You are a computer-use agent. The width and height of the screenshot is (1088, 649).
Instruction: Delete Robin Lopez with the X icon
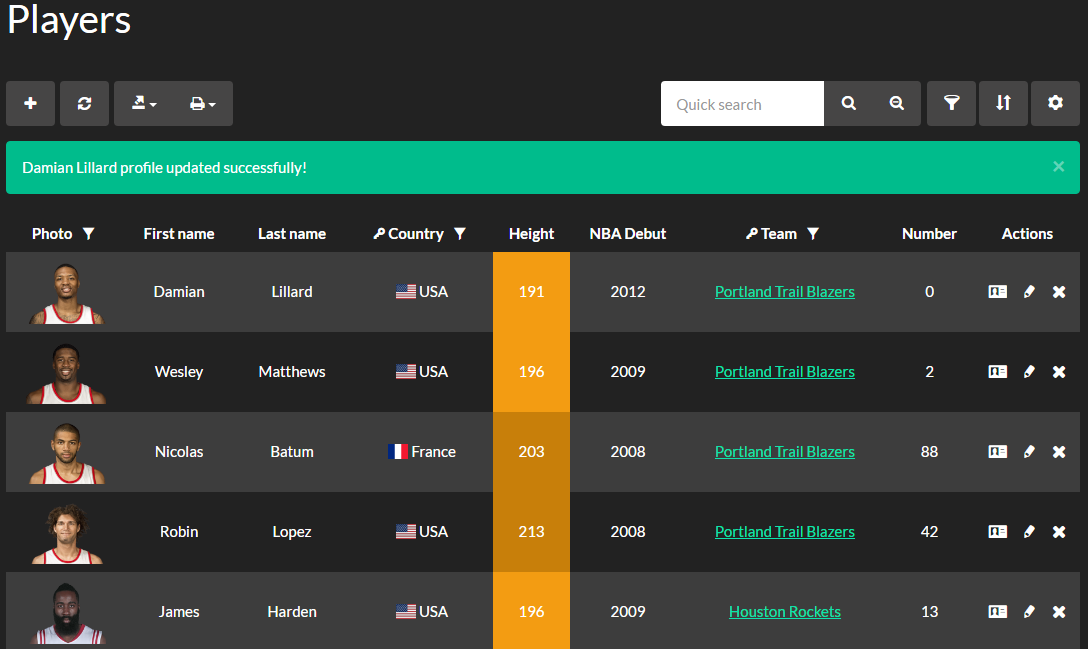pyautogui.click(x=1059, y=532)
